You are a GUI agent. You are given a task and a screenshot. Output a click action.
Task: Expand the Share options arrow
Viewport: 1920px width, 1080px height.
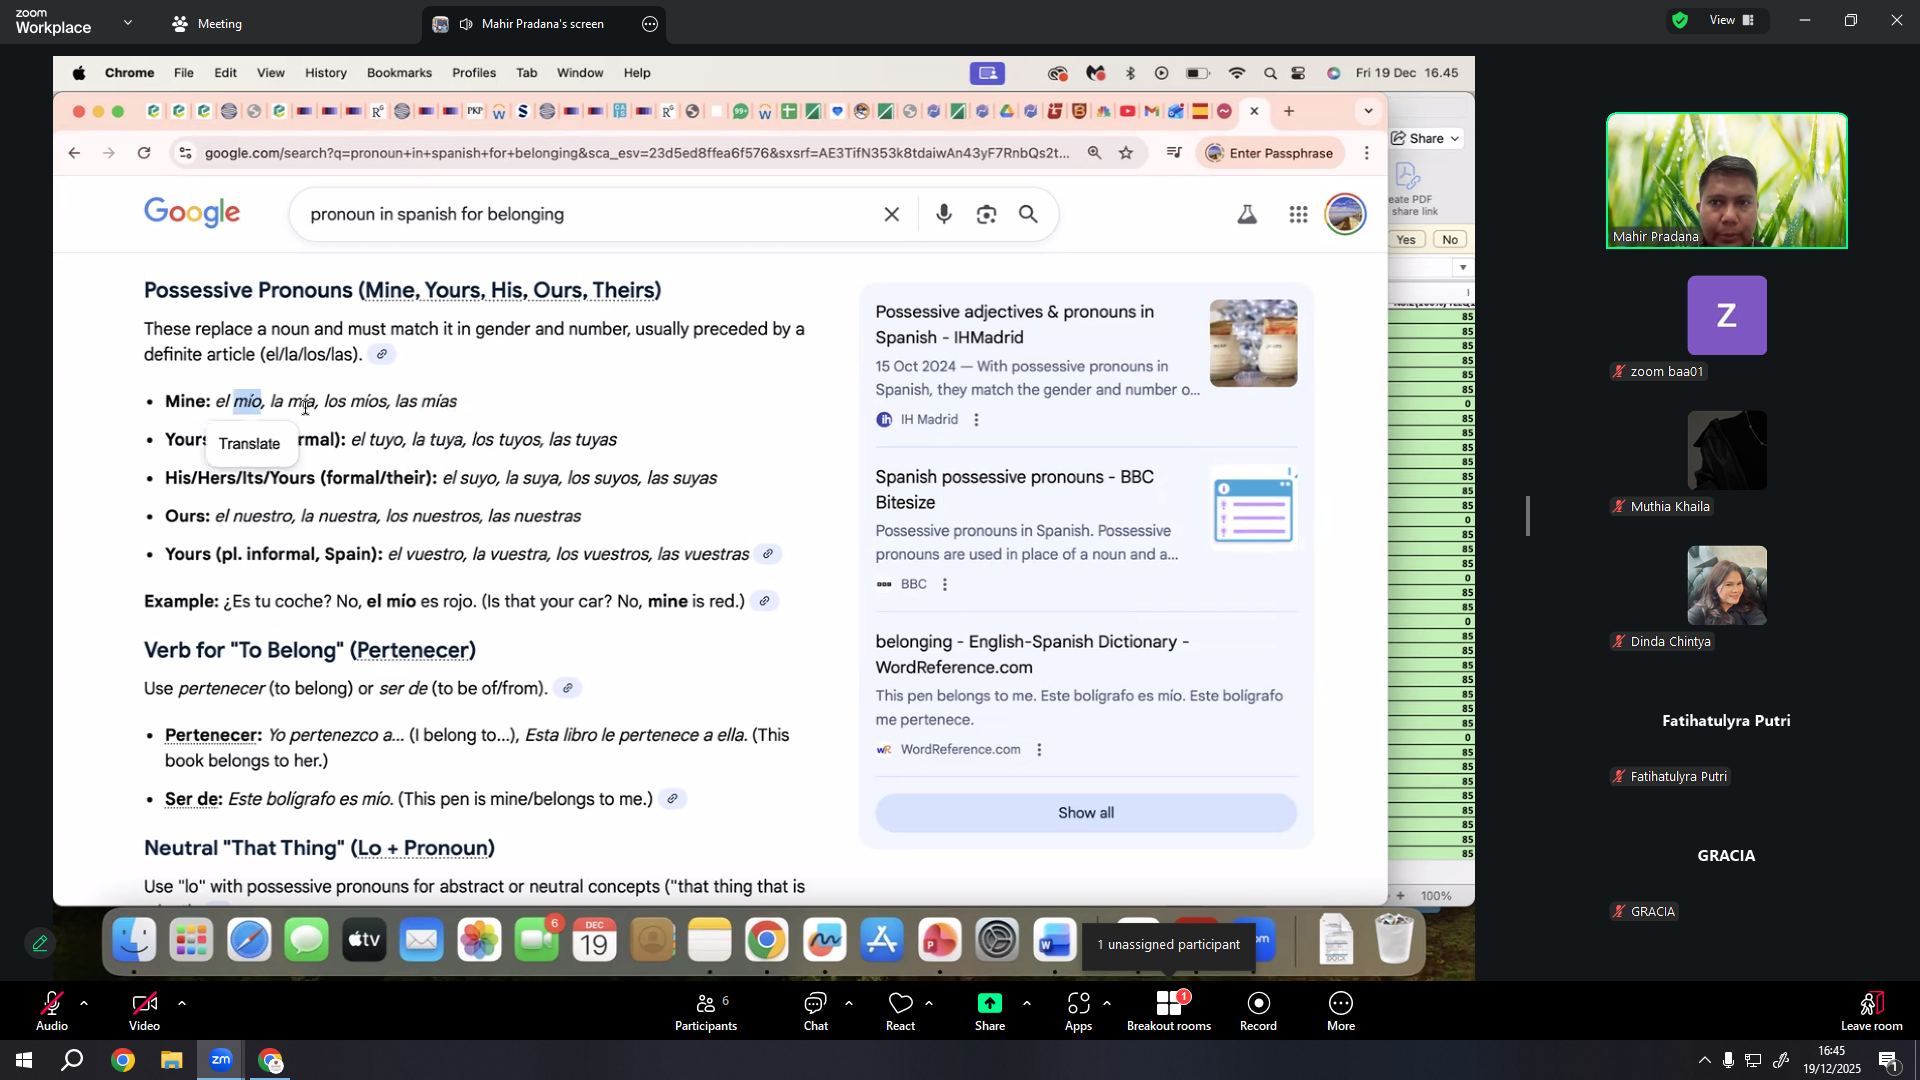1027,1002
